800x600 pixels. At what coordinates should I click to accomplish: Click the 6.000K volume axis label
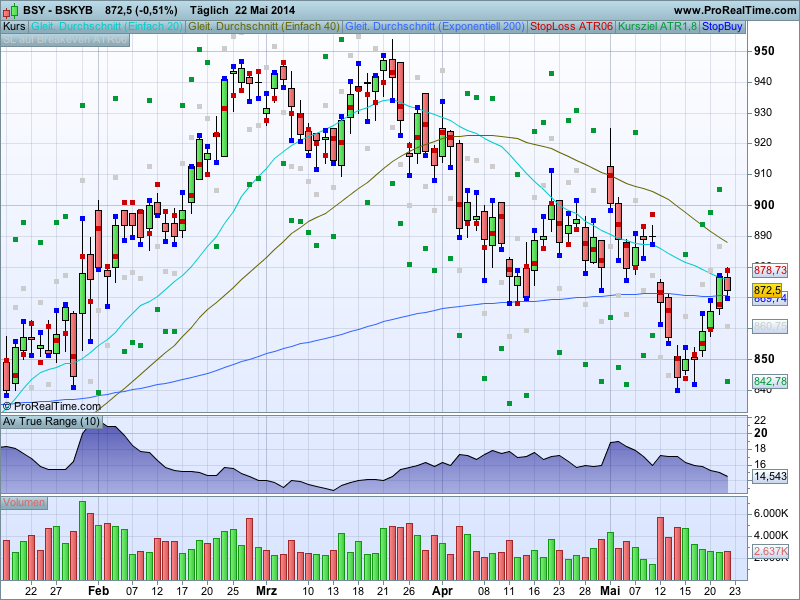(771, 513)
